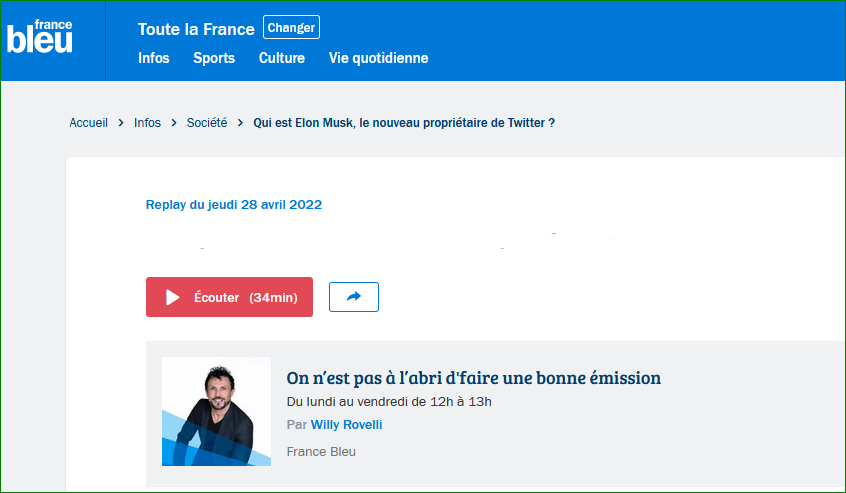Go to Accueil in the breadcrumb

point(88,123)
